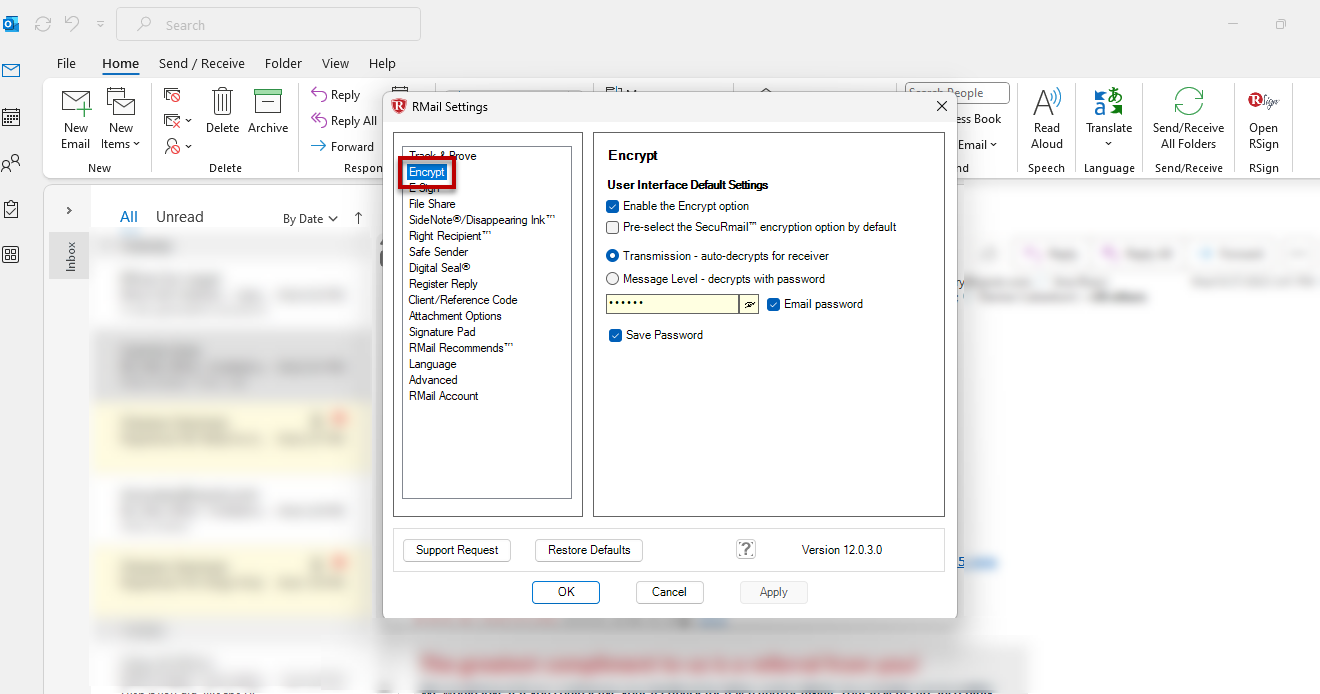
Task: Open the Help ribbon tab
Action: tap(382, 63)
